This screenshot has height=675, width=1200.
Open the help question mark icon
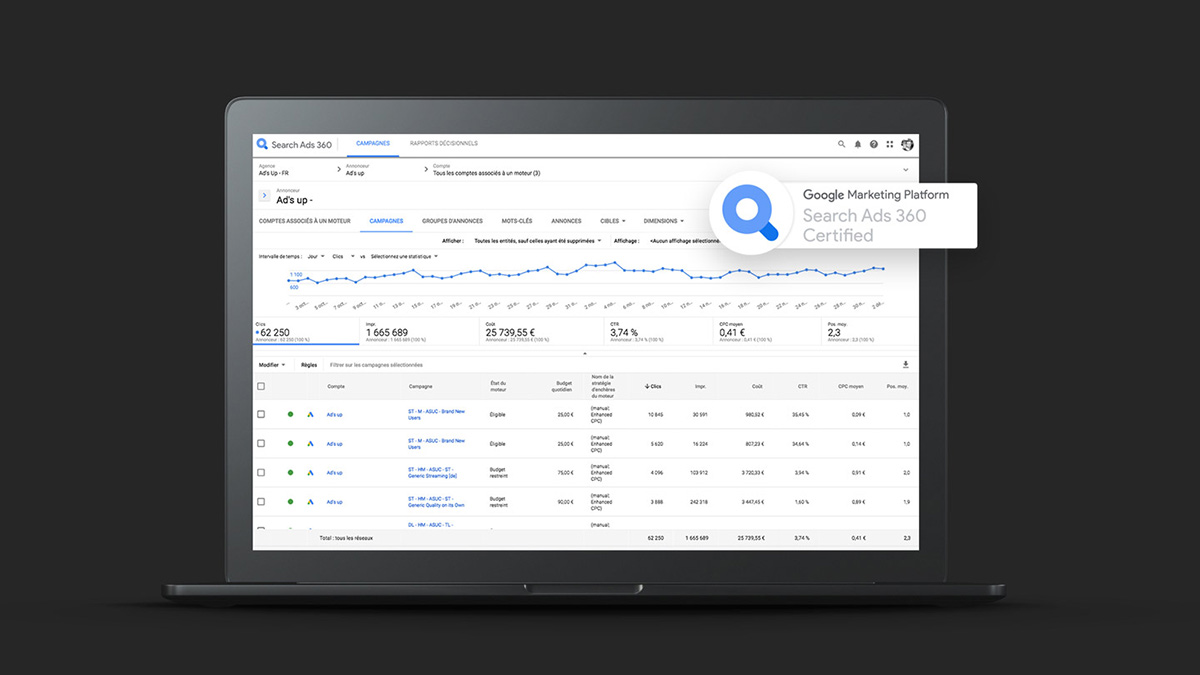[873, 144]
